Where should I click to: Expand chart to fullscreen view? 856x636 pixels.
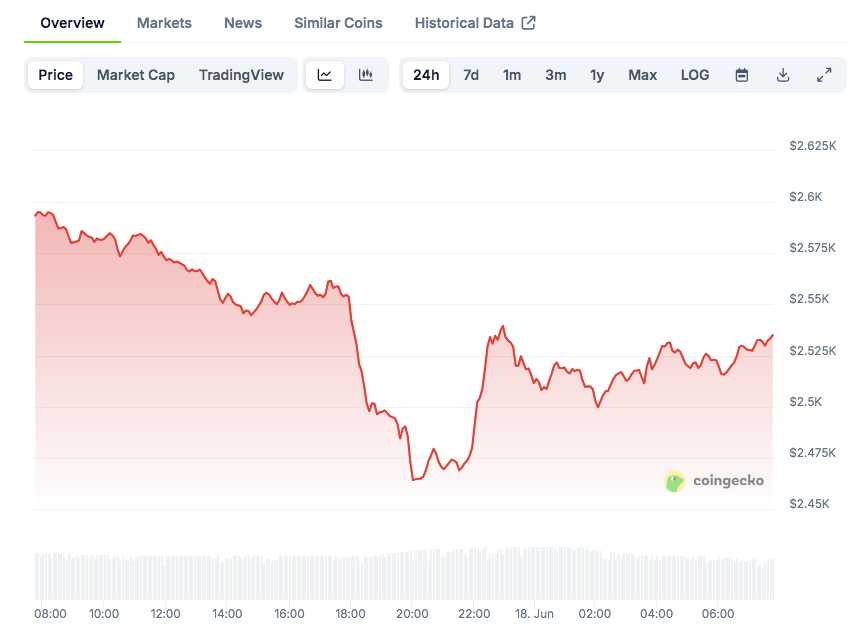[x=824, y=75]
